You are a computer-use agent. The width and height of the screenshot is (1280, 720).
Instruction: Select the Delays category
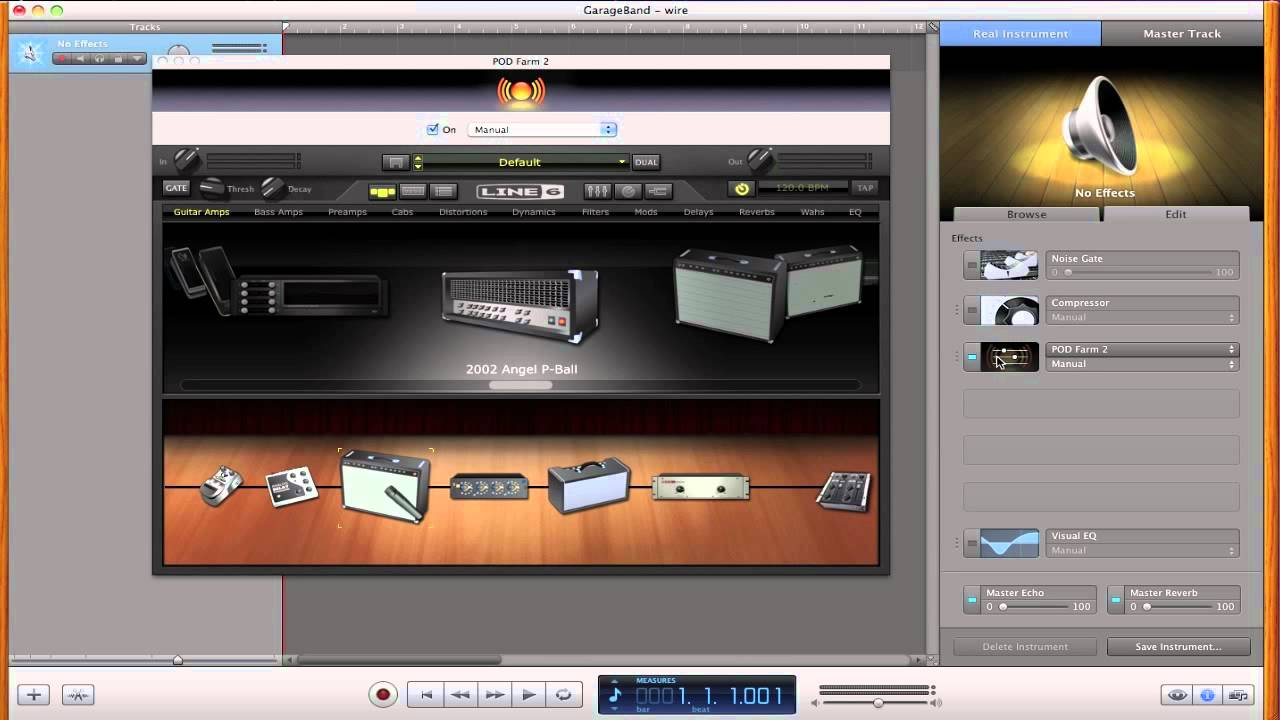[698, 212]
